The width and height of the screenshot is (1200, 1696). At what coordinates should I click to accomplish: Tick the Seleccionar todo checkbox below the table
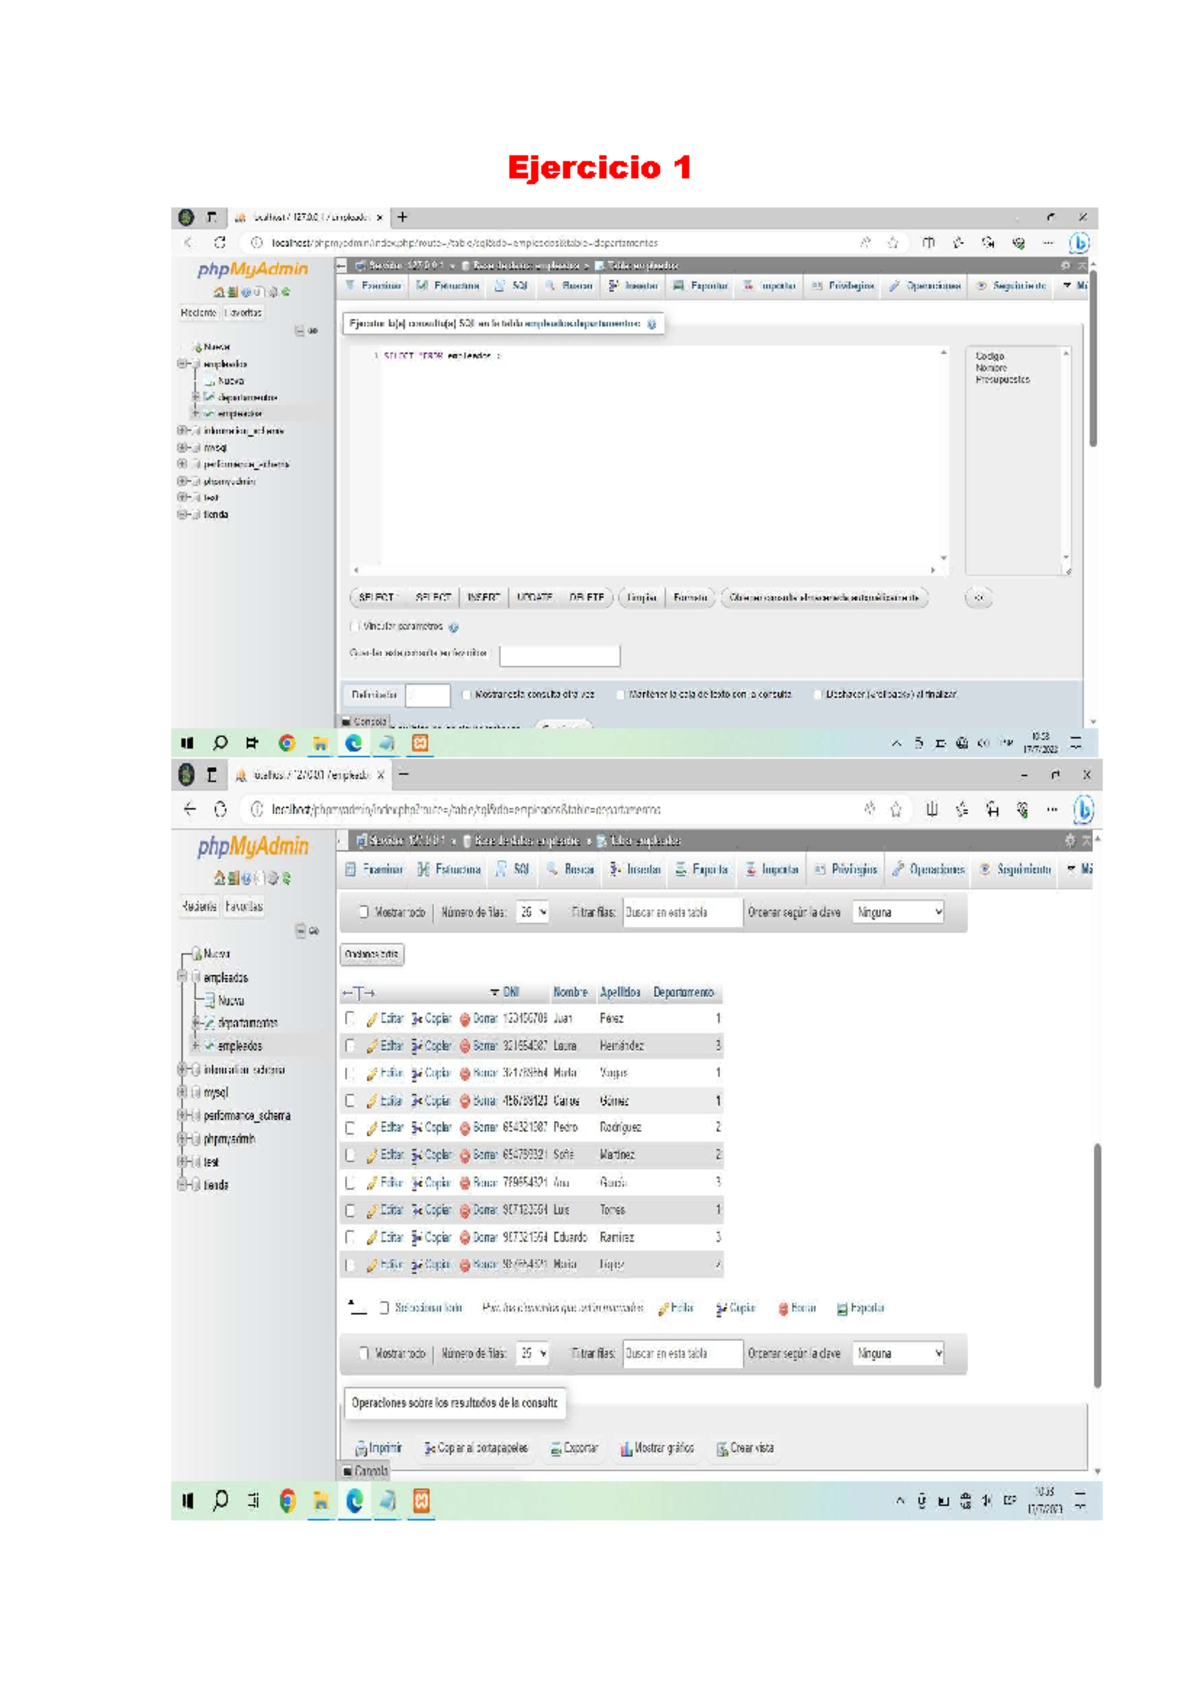point(384,1308)
